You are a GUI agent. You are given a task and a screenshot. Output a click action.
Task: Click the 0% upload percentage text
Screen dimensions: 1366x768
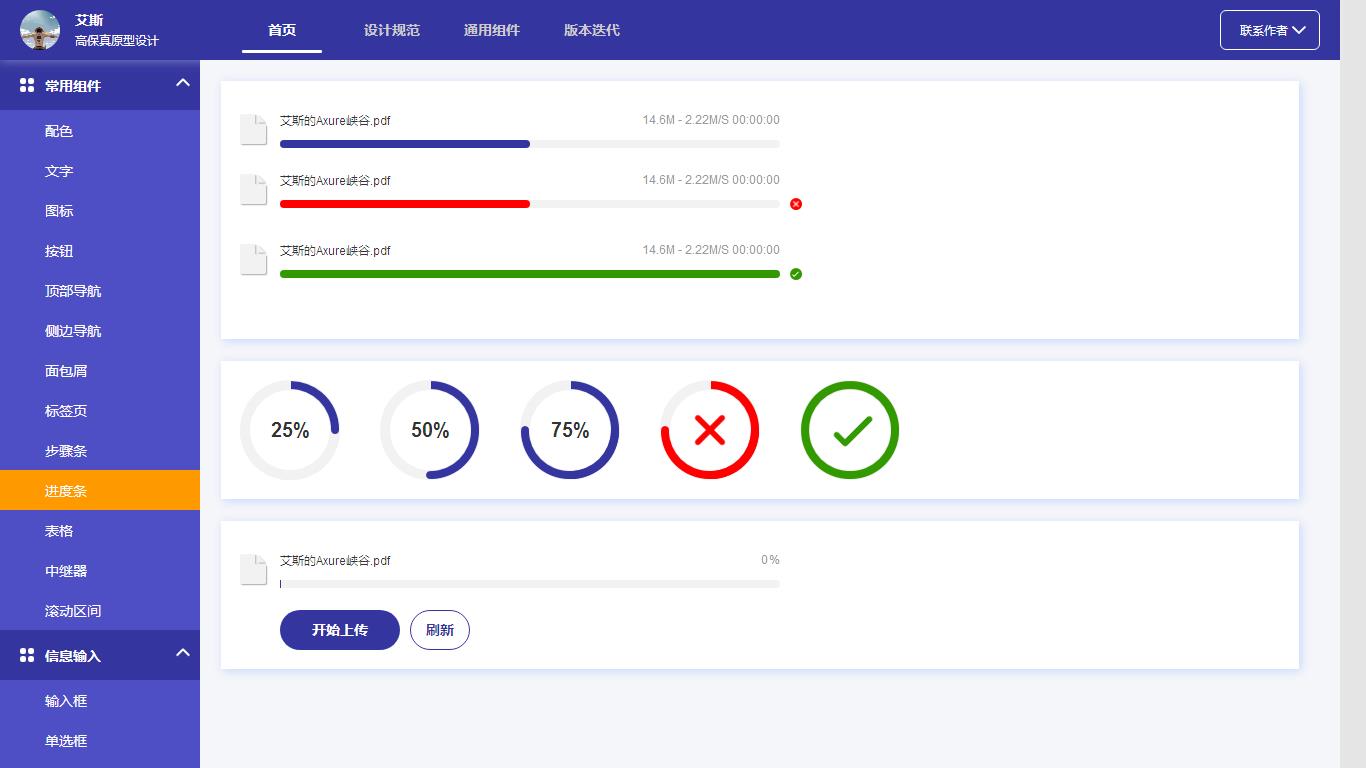pyautogui.click(x=770, y=560)
